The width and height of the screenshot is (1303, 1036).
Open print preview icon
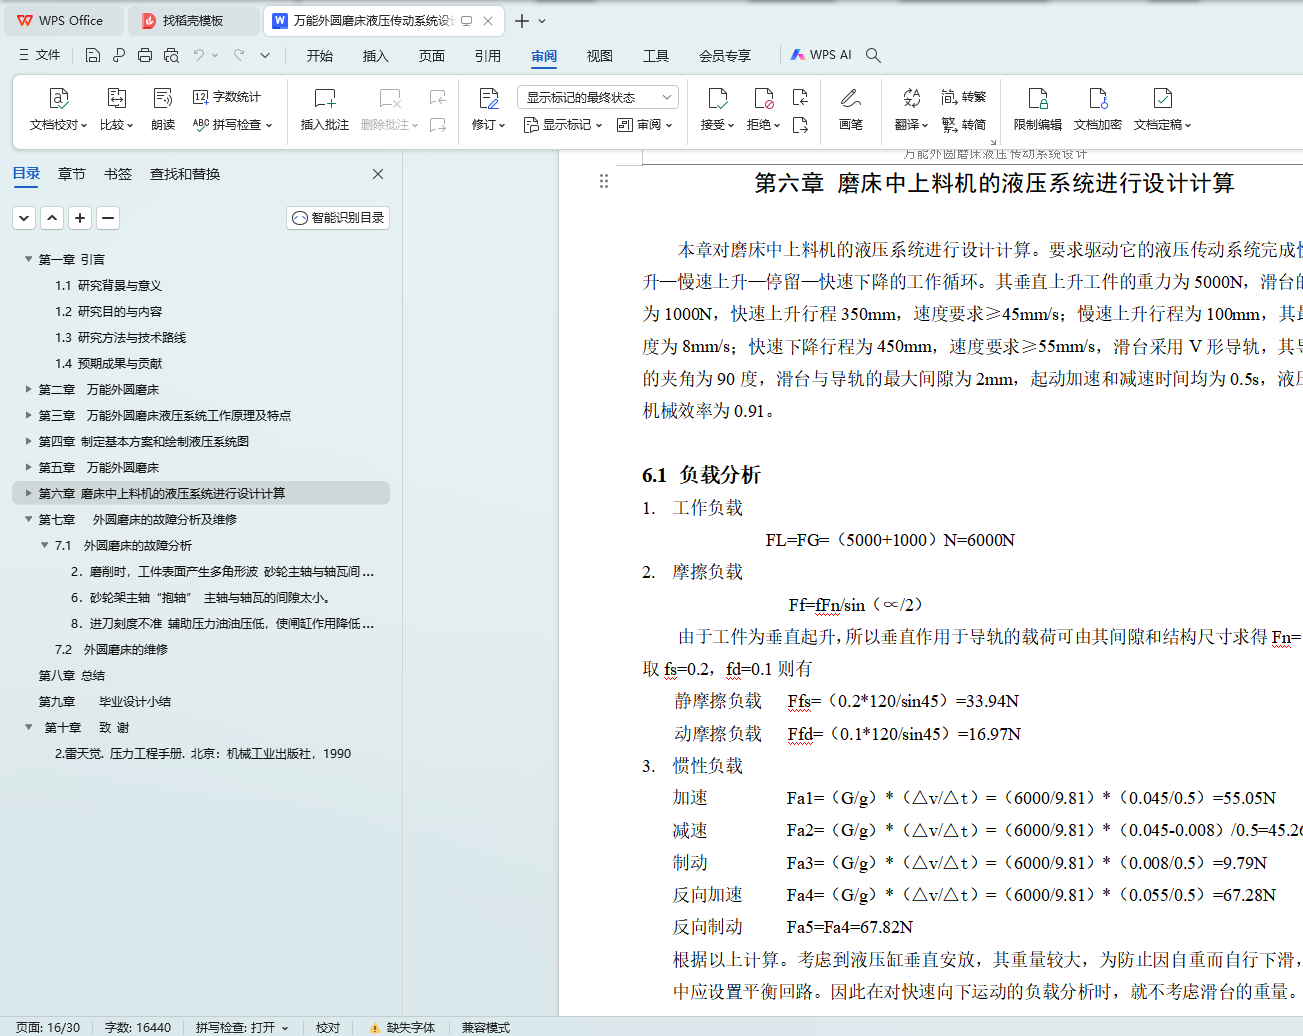171,55
